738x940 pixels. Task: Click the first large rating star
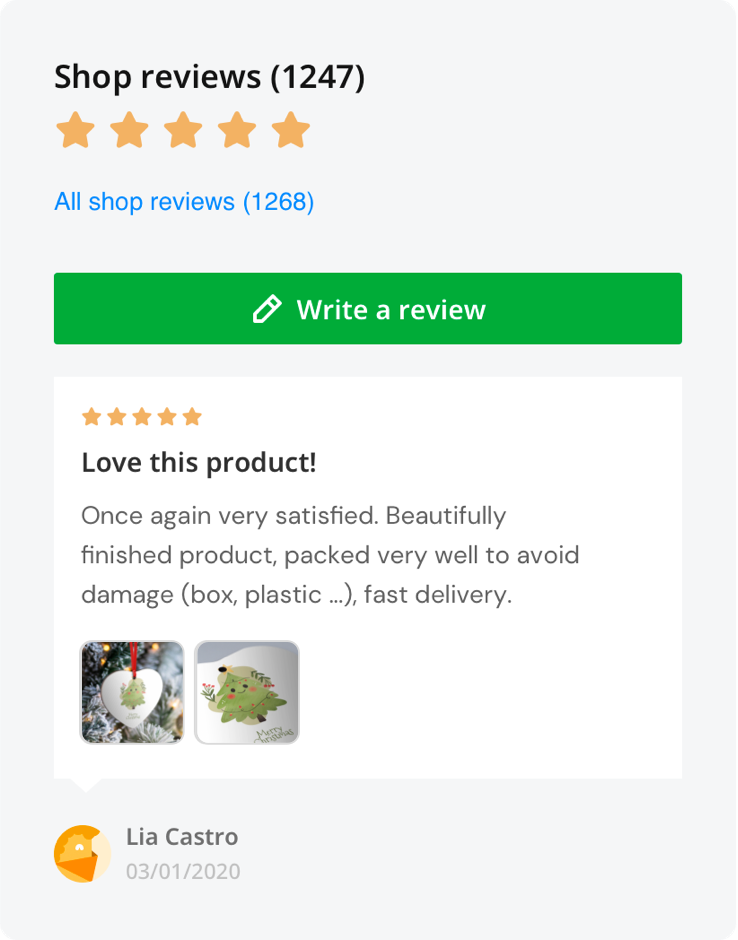pyautogui.click(x=75, y=131)
